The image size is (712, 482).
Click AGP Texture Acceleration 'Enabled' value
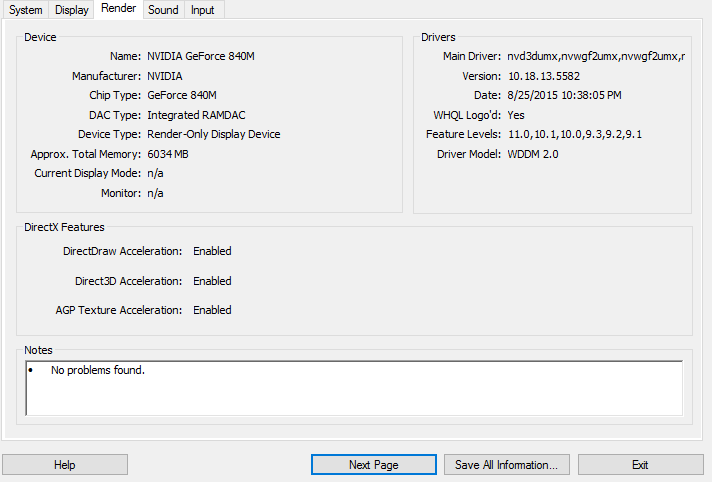(212, 310)
